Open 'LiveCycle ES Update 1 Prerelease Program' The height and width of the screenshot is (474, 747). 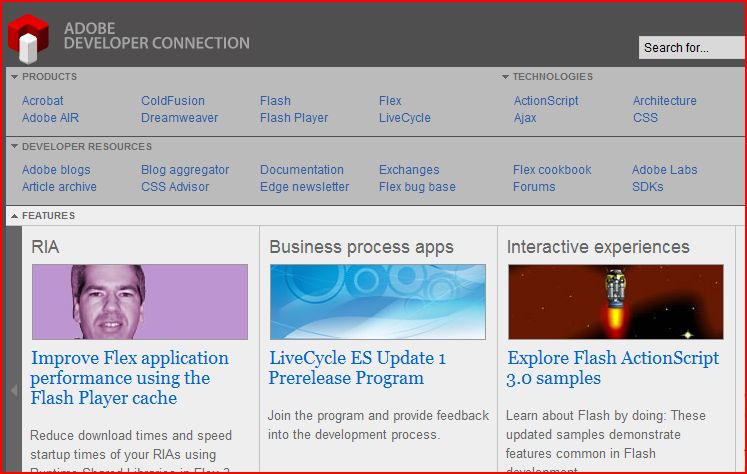[x=357, y=368]
